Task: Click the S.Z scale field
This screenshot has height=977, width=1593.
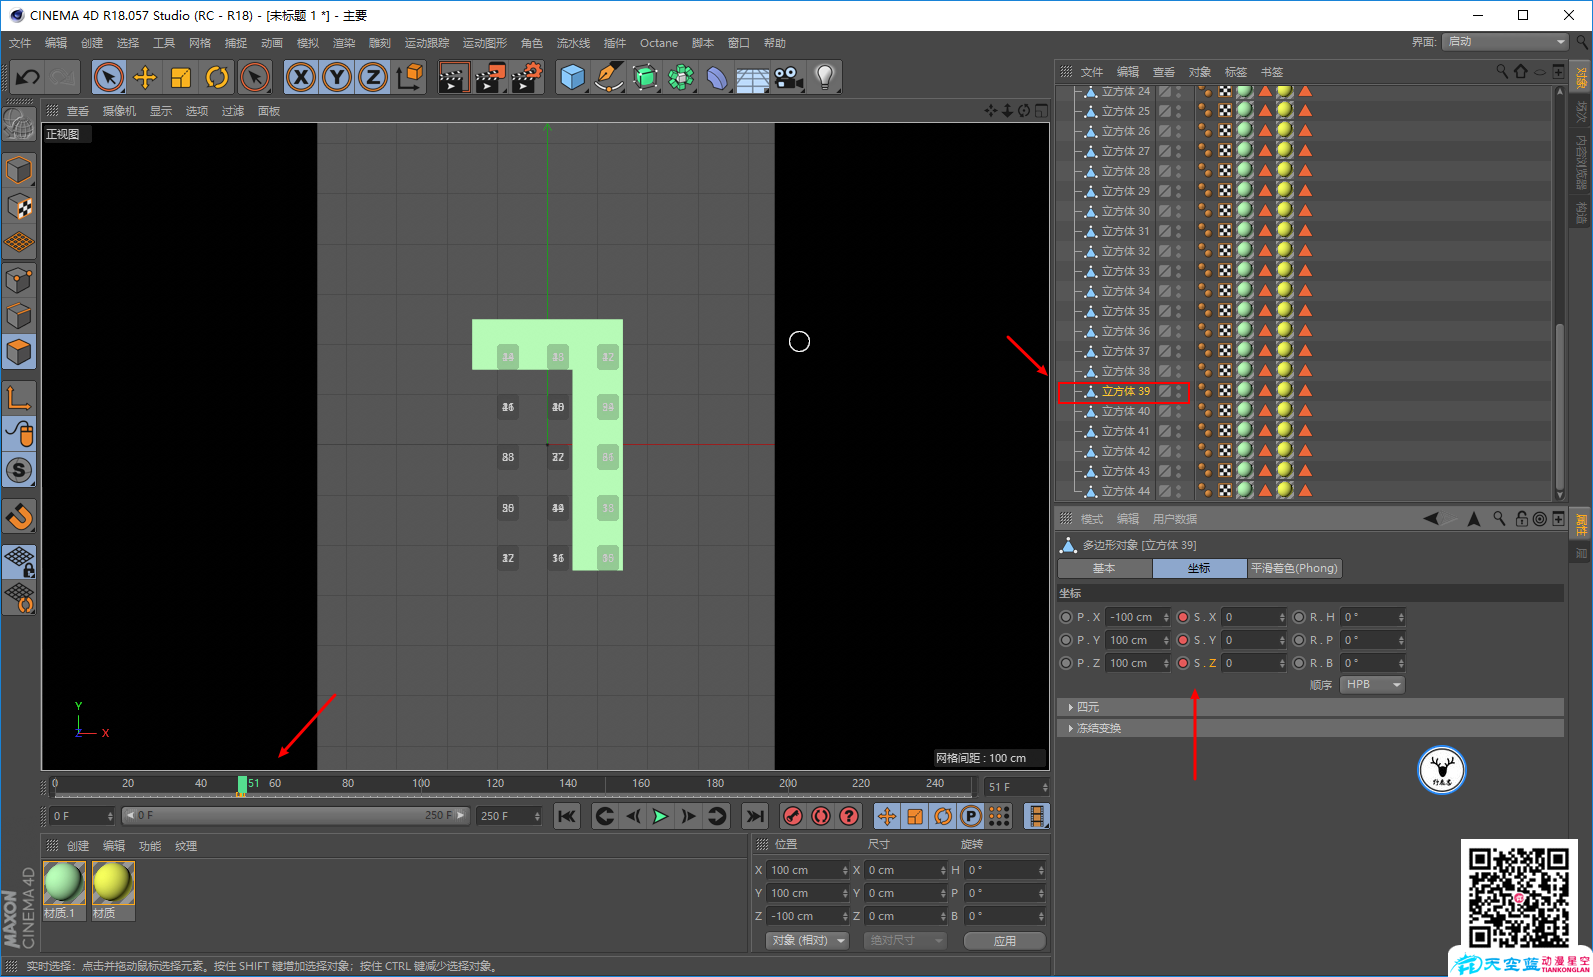Action: 1254,663
